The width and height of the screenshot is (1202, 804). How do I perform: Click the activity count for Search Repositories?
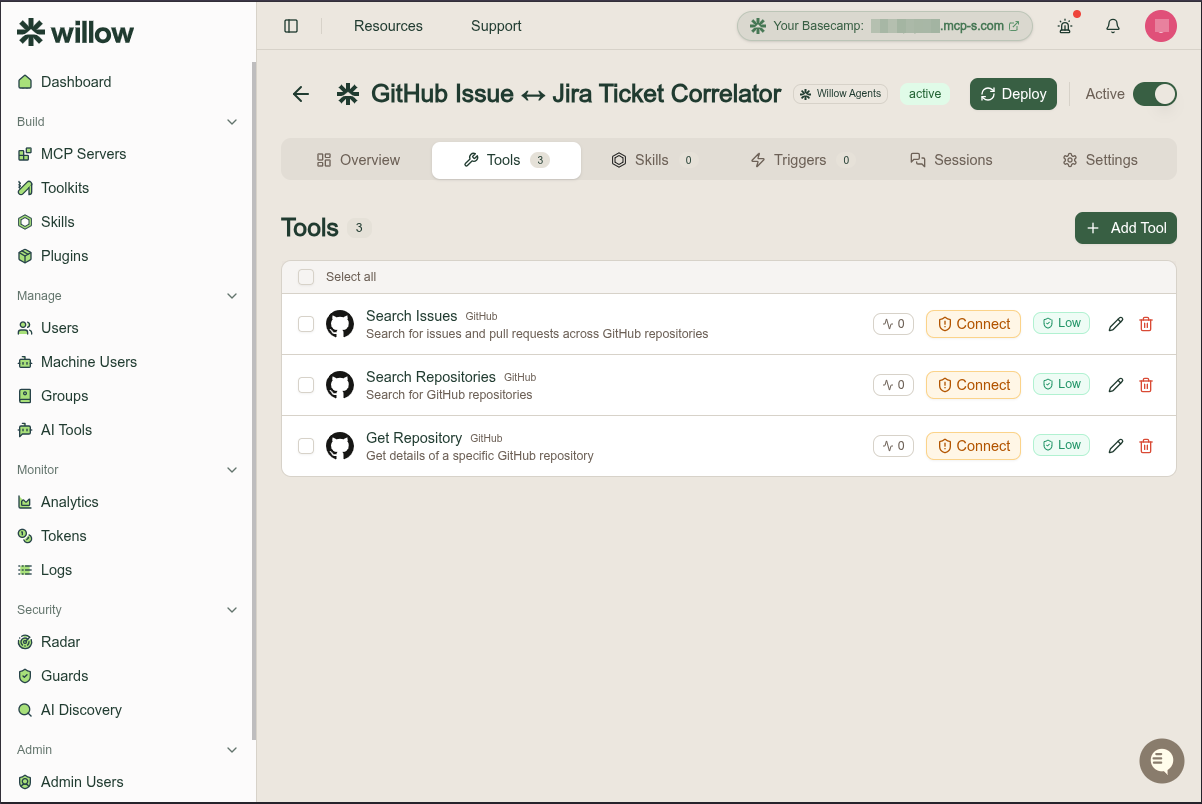coord(893,385)
